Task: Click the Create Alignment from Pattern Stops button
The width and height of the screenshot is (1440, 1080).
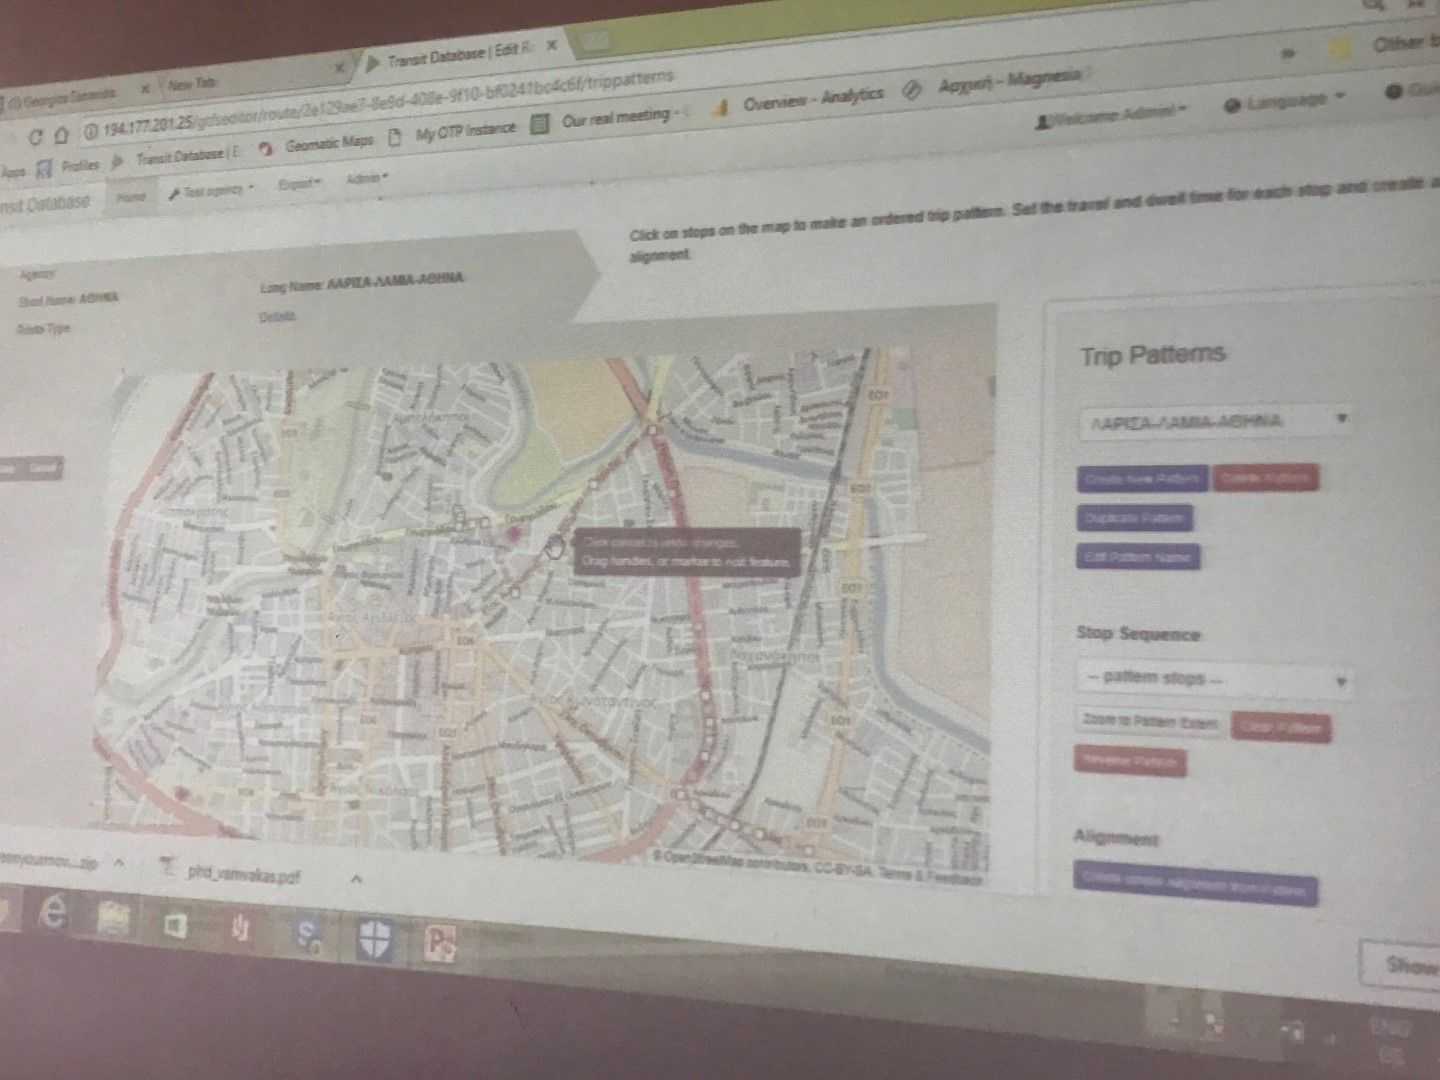Action: coord(1195,882)
